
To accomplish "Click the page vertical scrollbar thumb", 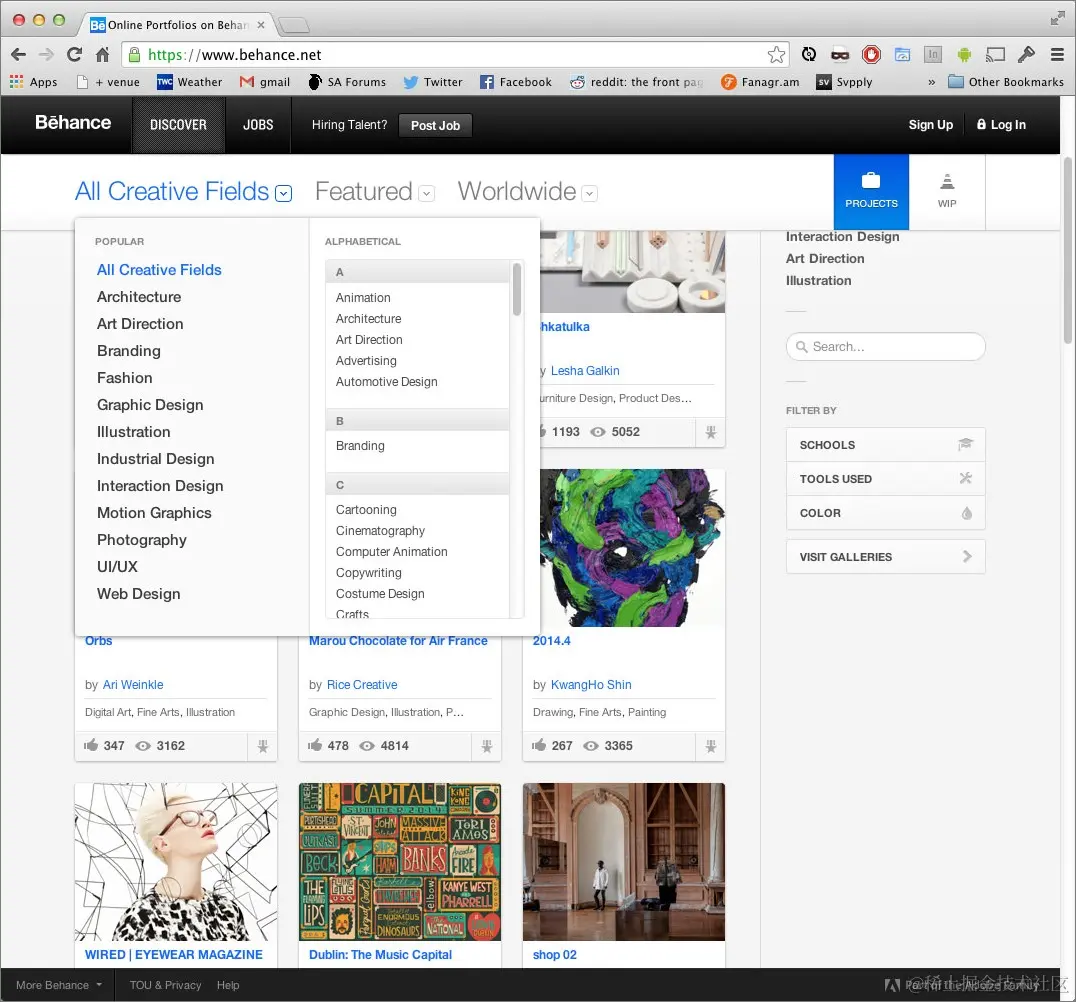I will point(1067,250).
